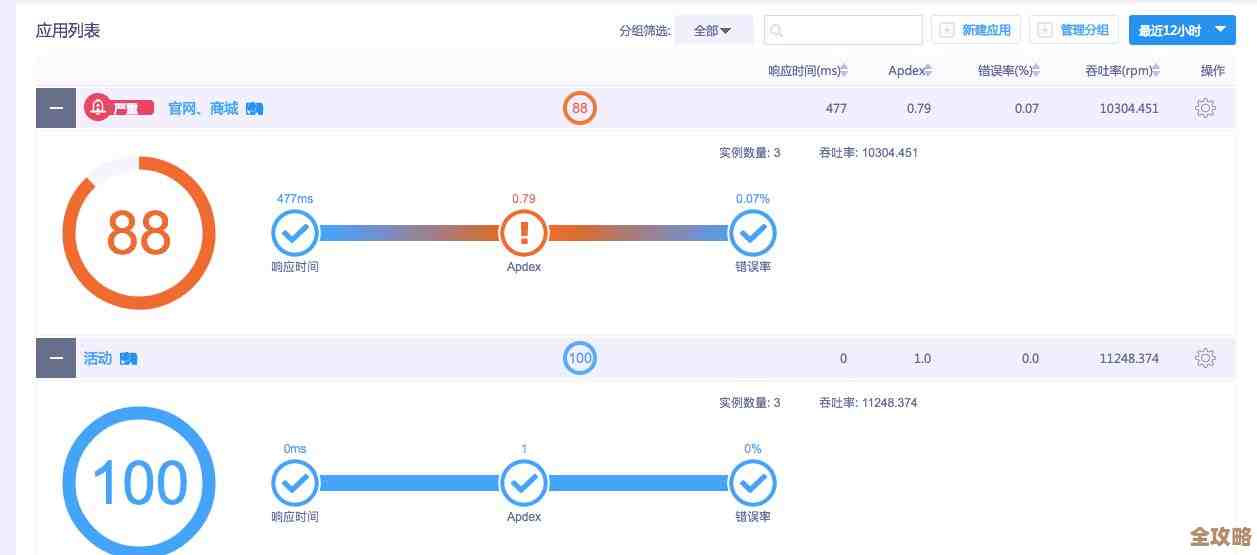Viewport: 1257px width, 555px height.
Task: Sort by 吞吐率(rpm) column arrows
Action: (x=1156, y=70)
